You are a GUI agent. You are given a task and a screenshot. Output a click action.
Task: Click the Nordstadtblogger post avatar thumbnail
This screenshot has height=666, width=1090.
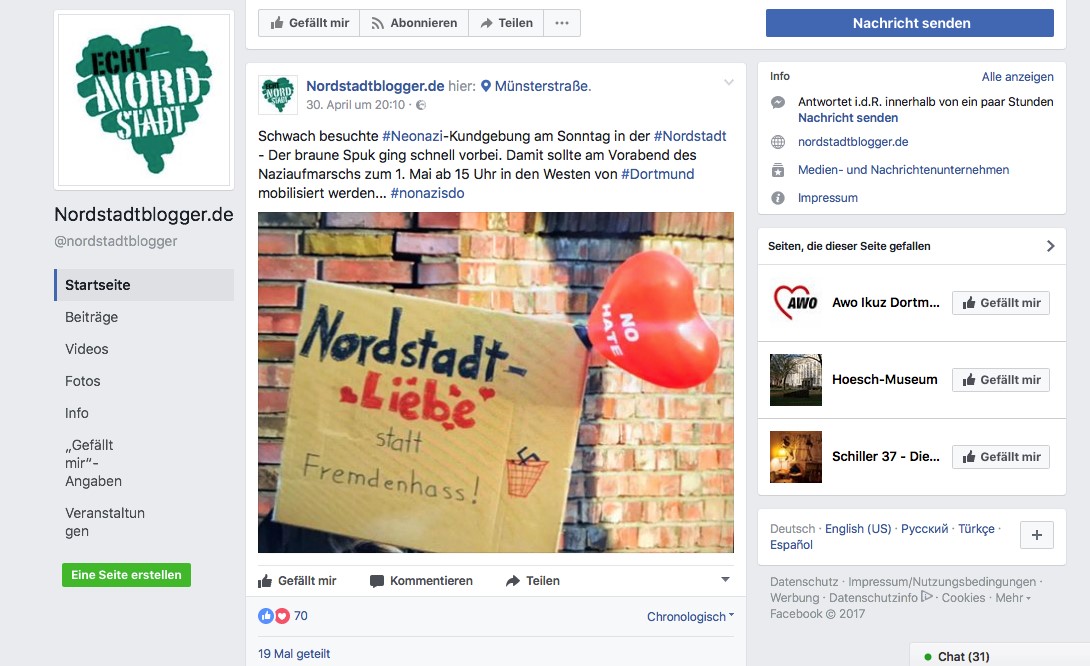tap(278, 95)
